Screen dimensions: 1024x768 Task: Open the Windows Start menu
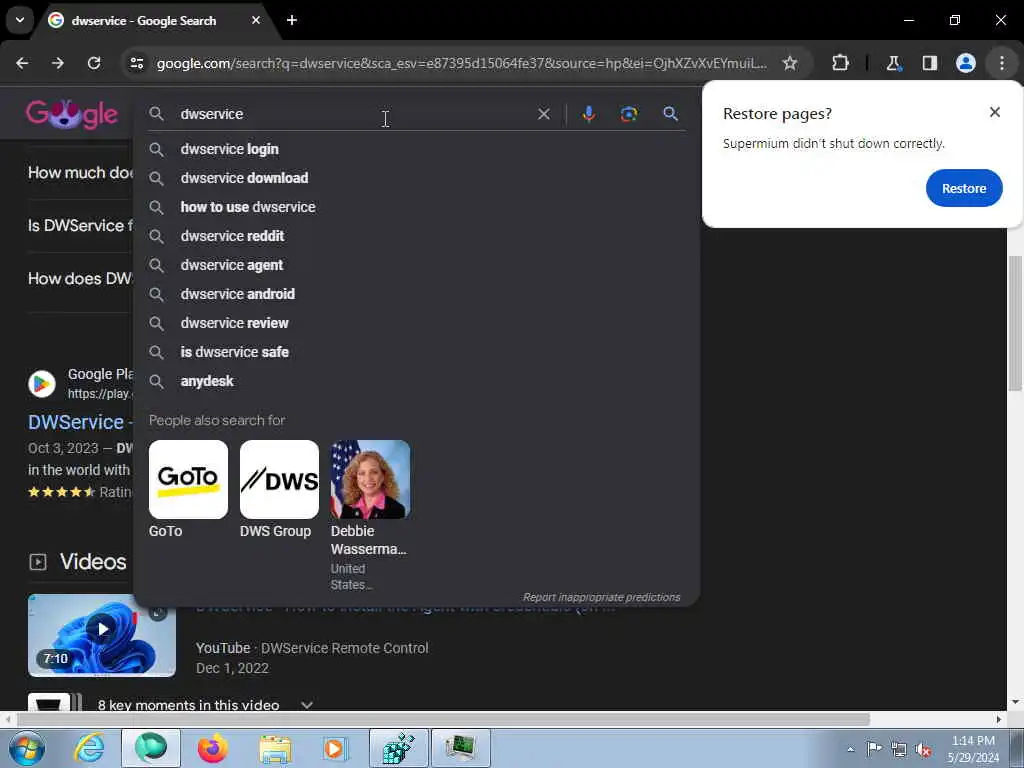click(27, 748)
